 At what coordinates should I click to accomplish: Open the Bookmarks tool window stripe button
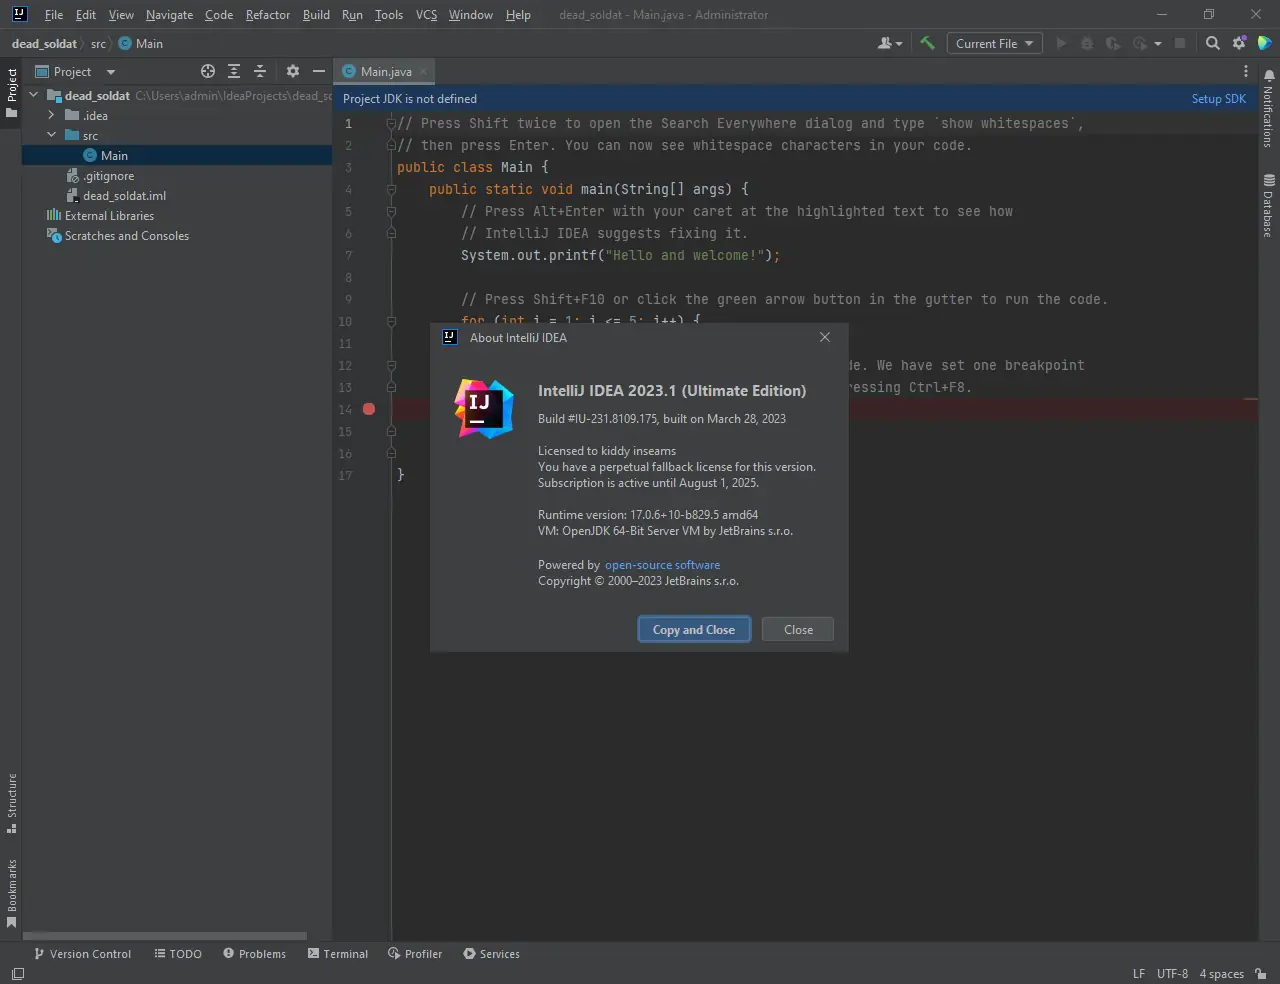point(12,893)
